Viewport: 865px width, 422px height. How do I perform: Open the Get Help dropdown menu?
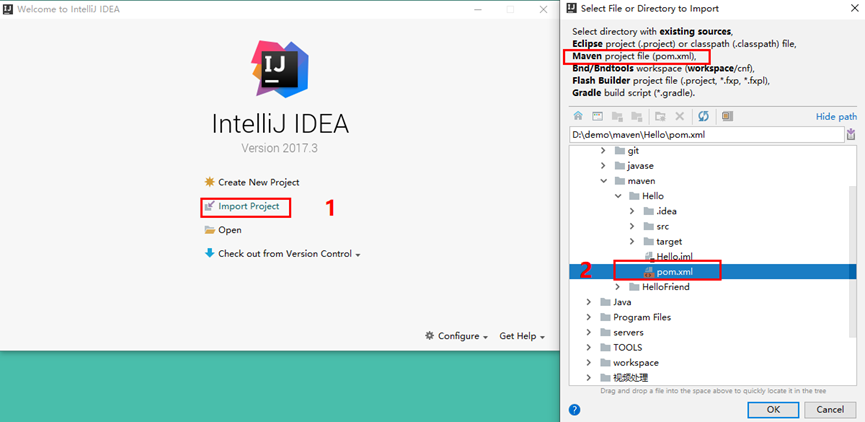tap(522, 336)
